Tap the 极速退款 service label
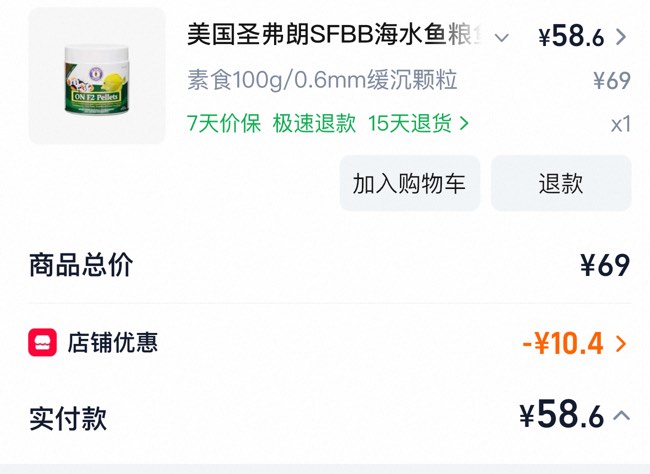Viewport: 650px width, 474px height. (x=314, y=124)
